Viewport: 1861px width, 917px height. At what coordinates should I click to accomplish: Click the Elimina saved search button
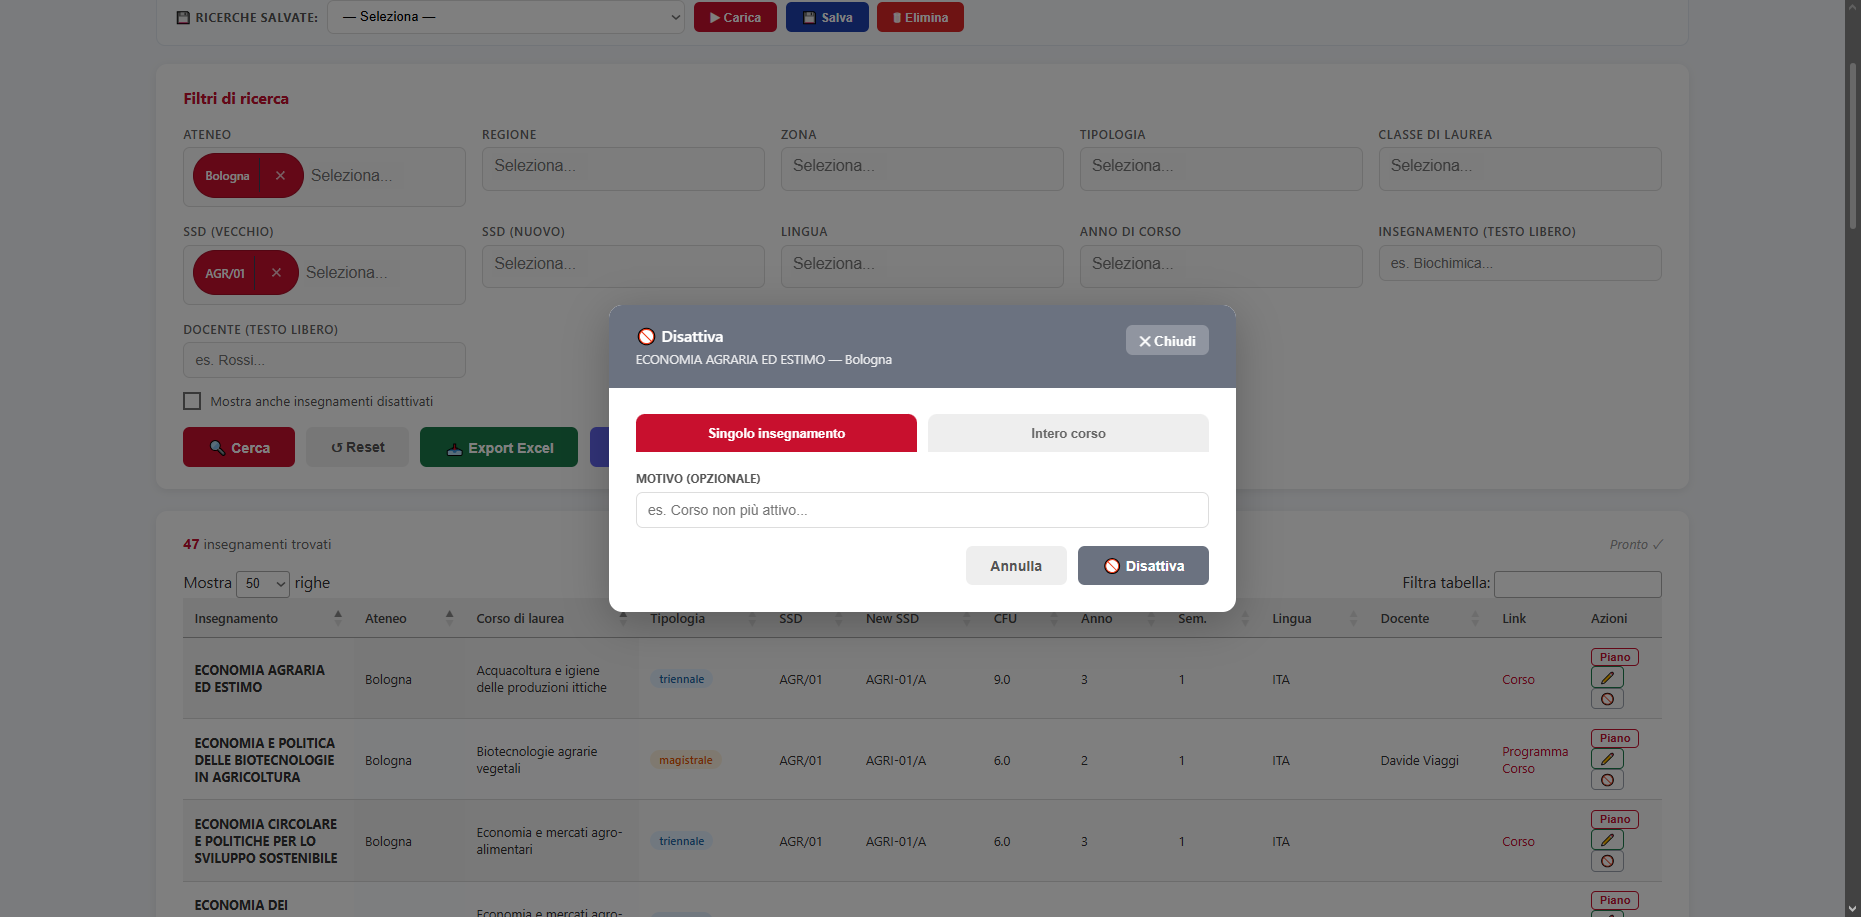(x=920, y=17)
